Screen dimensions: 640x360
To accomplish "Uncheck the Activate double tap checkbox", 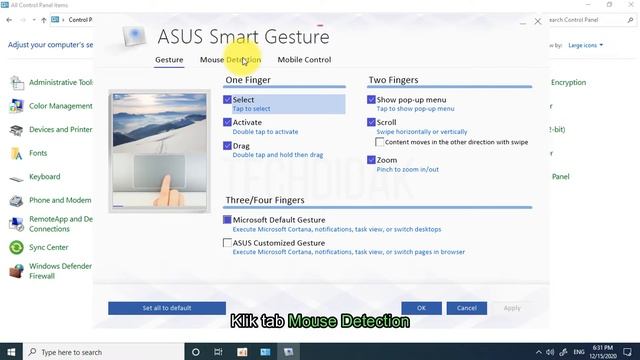I will 227,122.
